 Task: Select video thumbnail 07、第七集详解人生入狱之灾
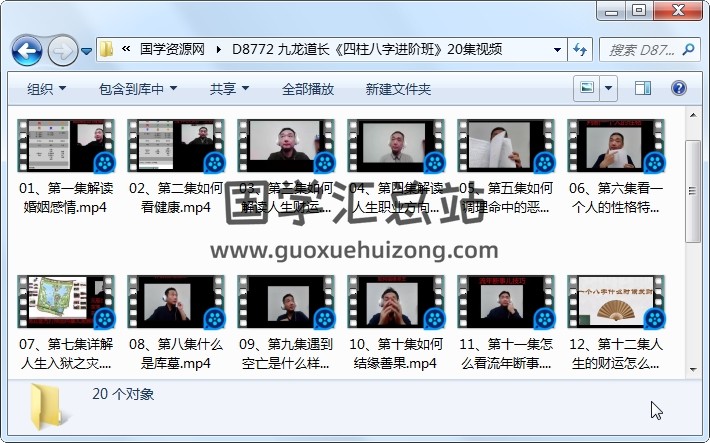66,302
